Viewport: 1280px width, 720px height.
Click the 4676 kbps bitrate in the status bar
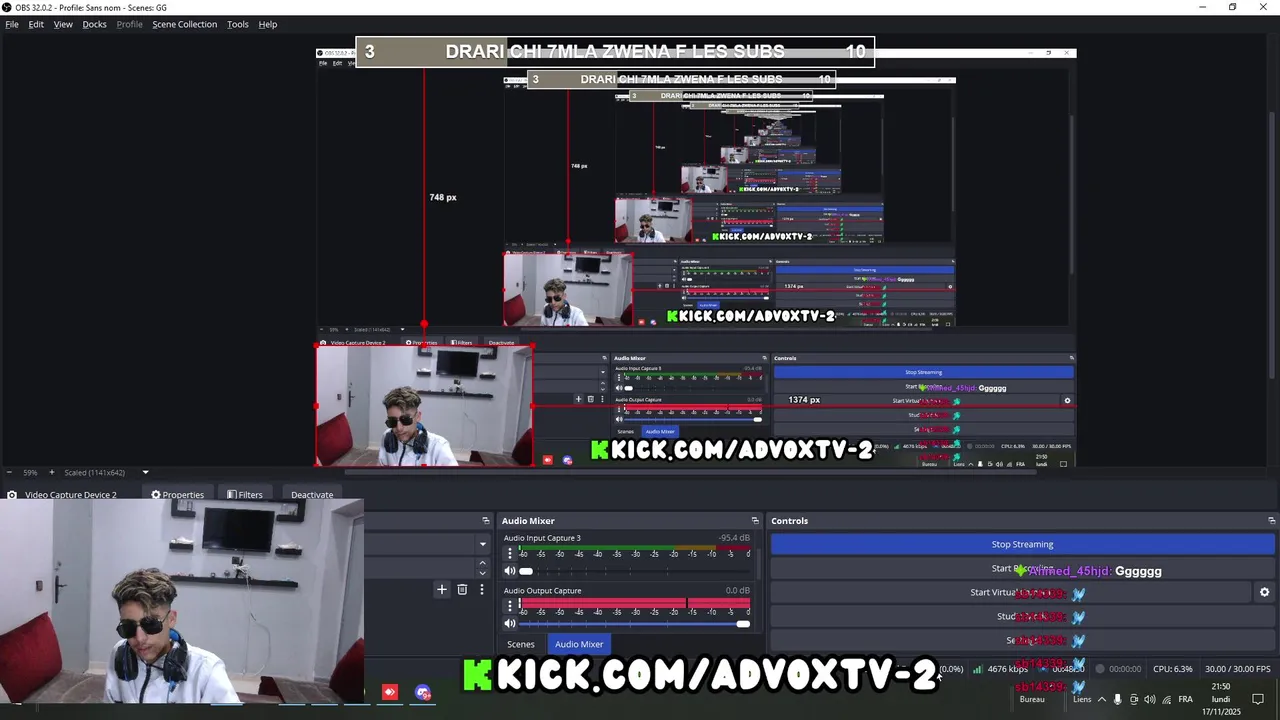[x=1008, y=669]
